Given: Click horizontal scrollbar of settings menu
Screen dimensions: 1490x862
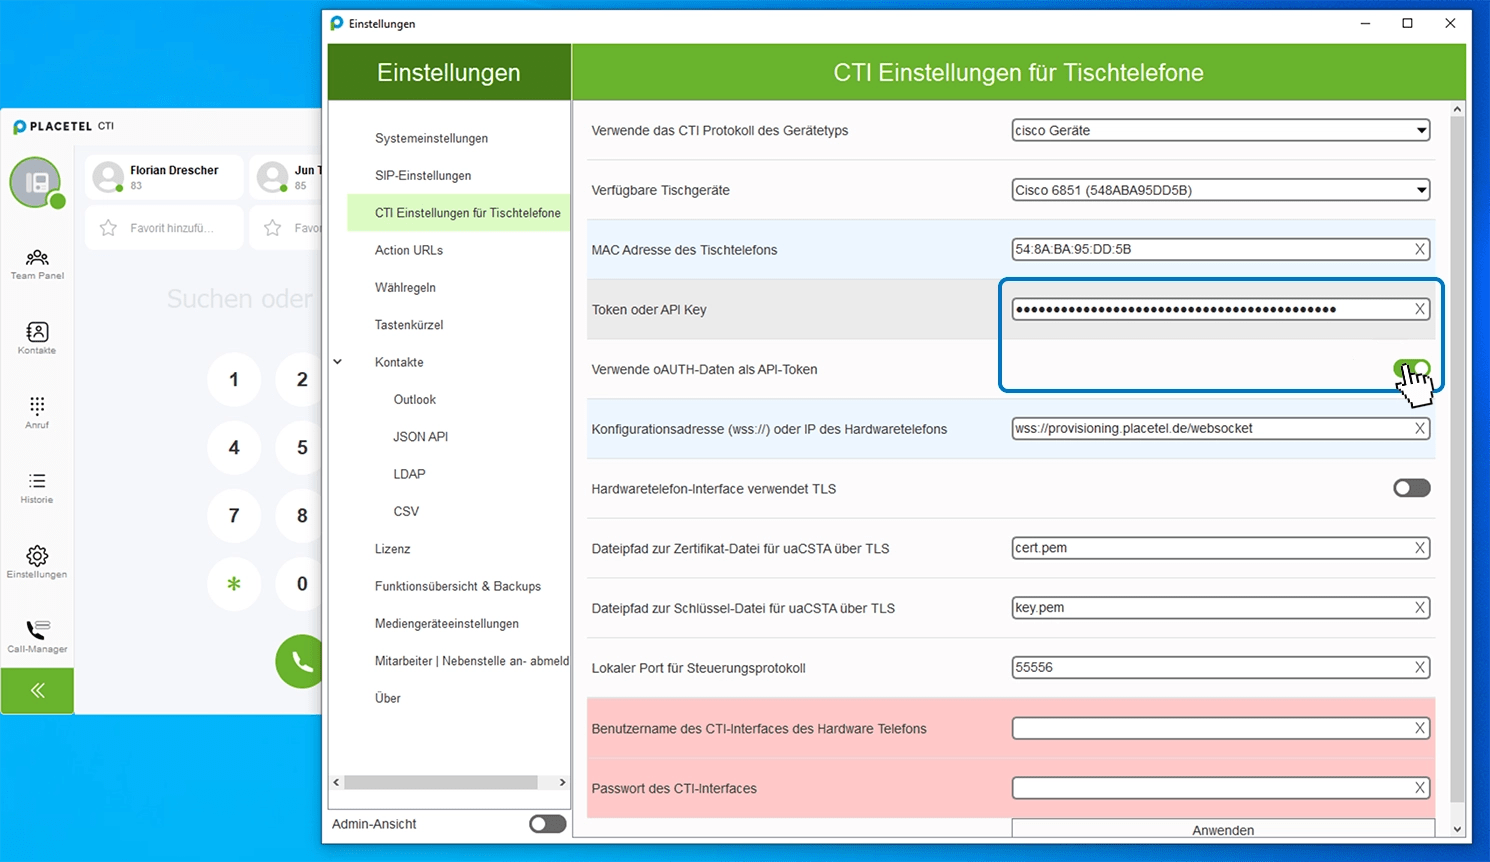Looking at the screenshot, I should tap(441, 782).
